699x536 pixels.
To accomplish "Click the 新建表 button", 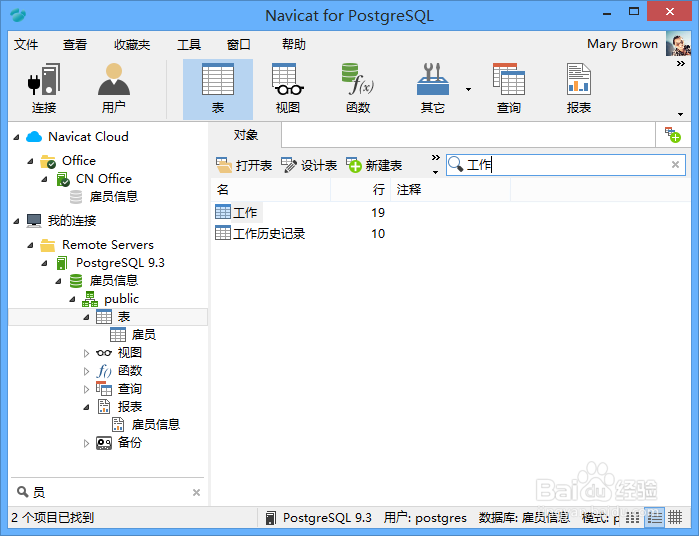I will click(x=374, y=165).
